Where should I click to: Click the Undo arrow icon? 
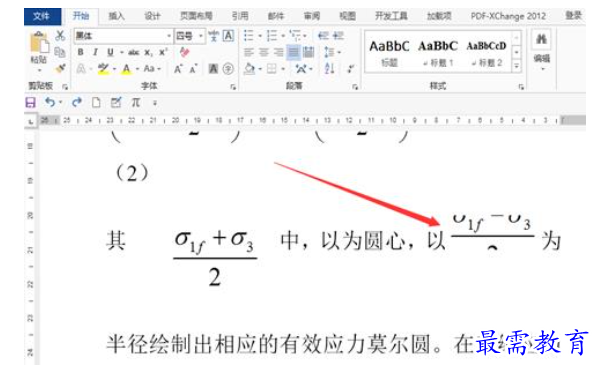tap(50, 102)
